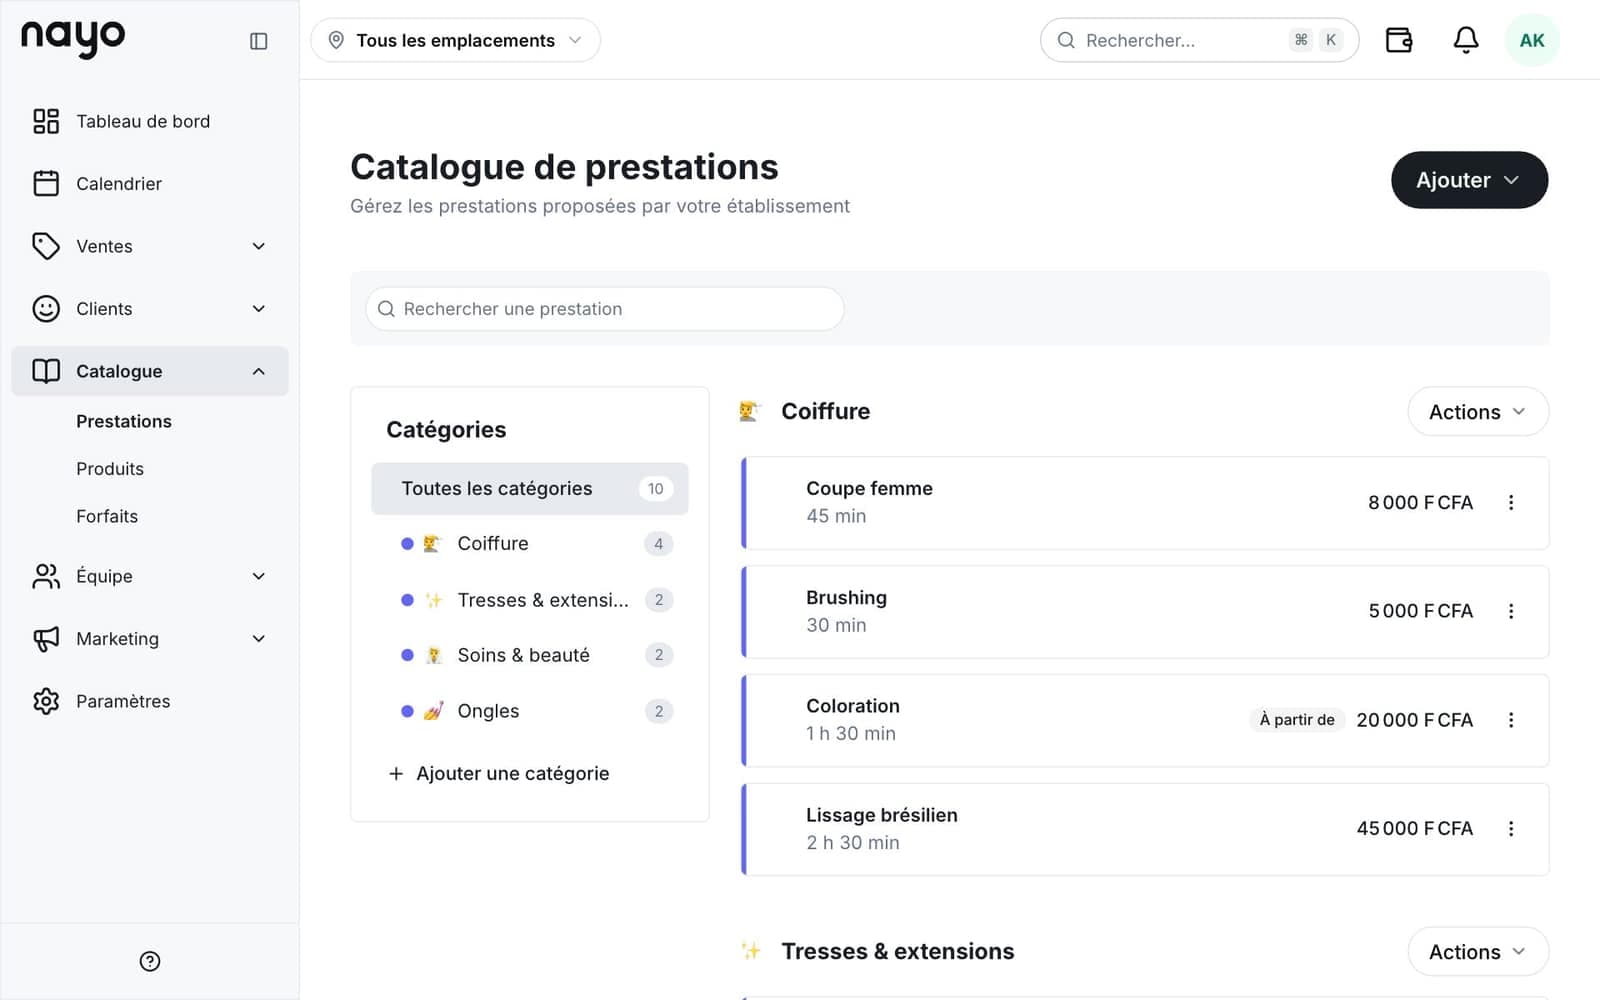Click the Calendrier calendar icon
The width and height of the screenshot is (1600, 1000).
point(46,183)
